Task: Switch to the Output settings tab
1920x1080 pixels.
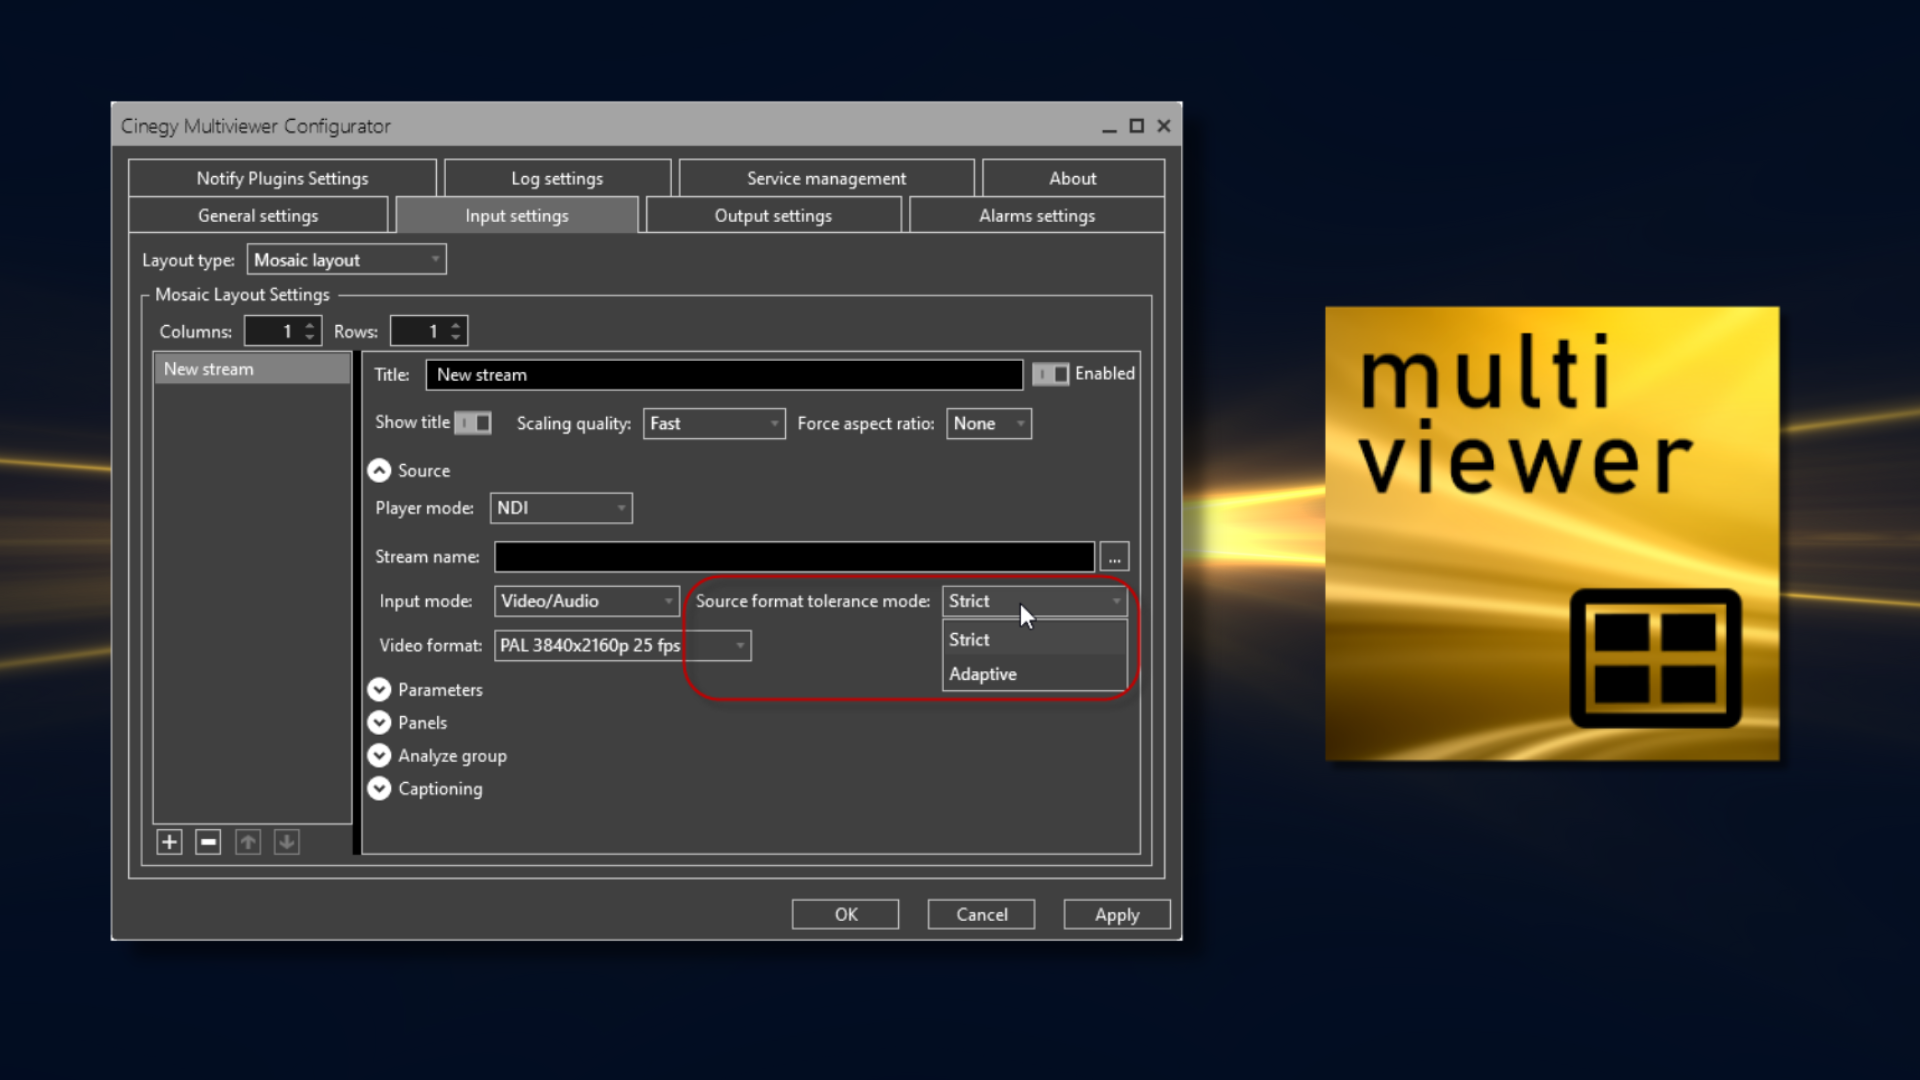Action: click(x=772, y=215)
